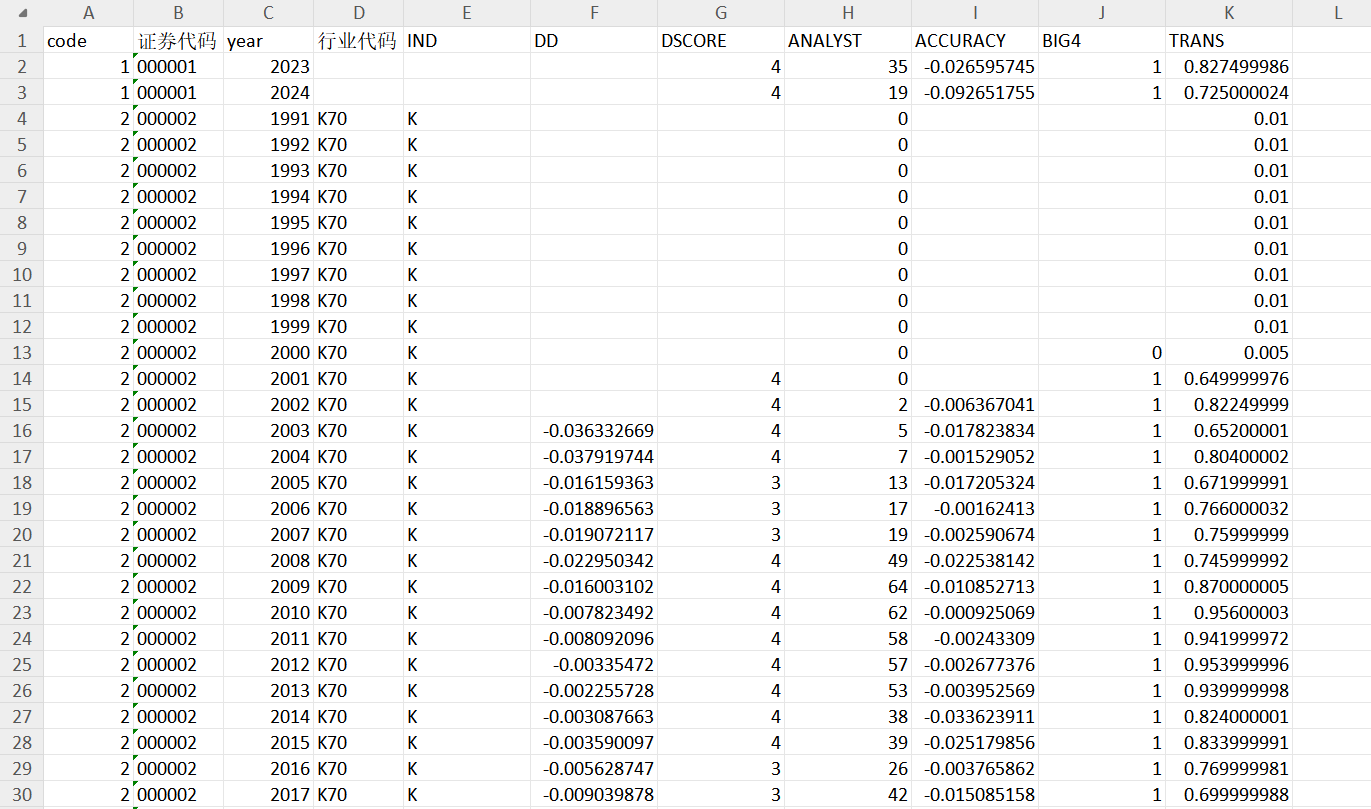Click the DD value -0.00335472
1371x809 pixels.
click(x=594, y=665)
